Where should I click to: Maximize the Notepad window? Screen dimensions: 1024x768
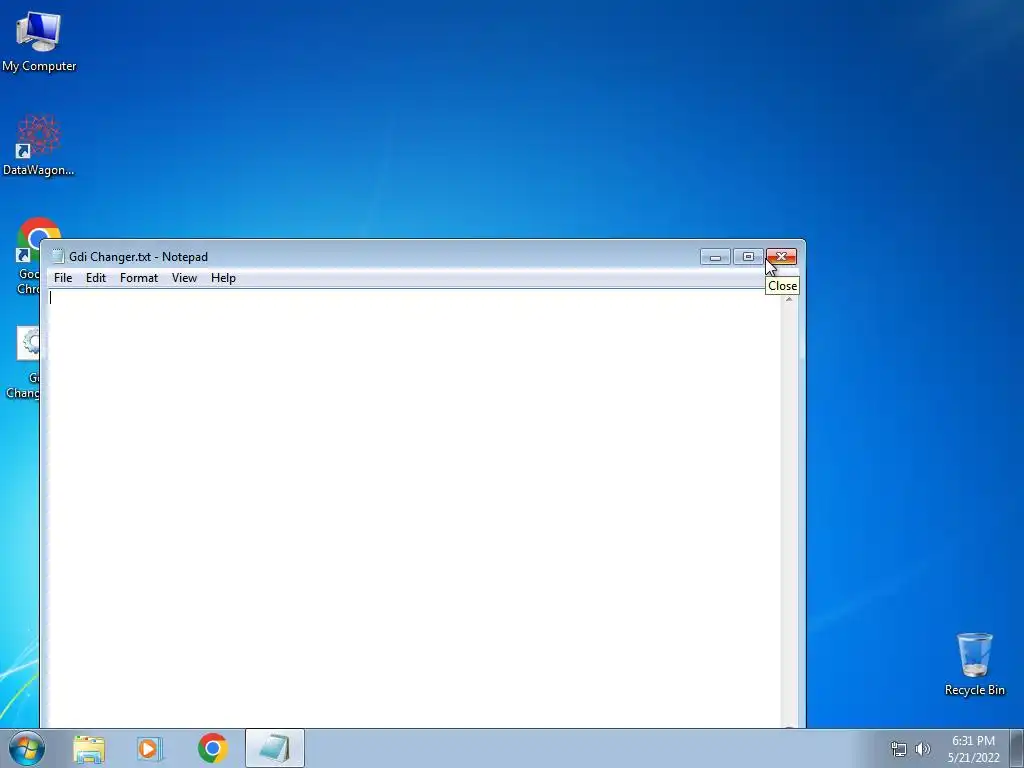click(748, 257)
